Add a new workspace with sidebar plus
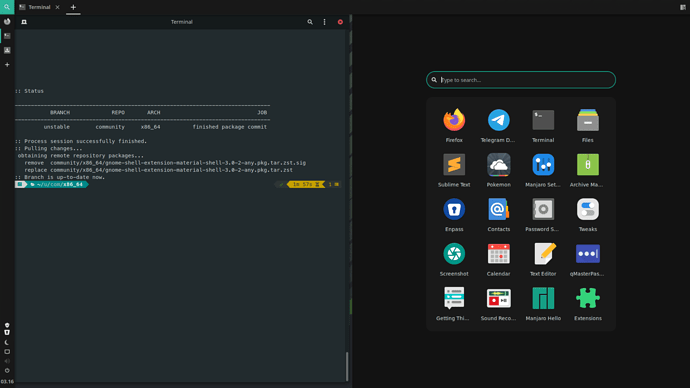 [x=7, y=65]
